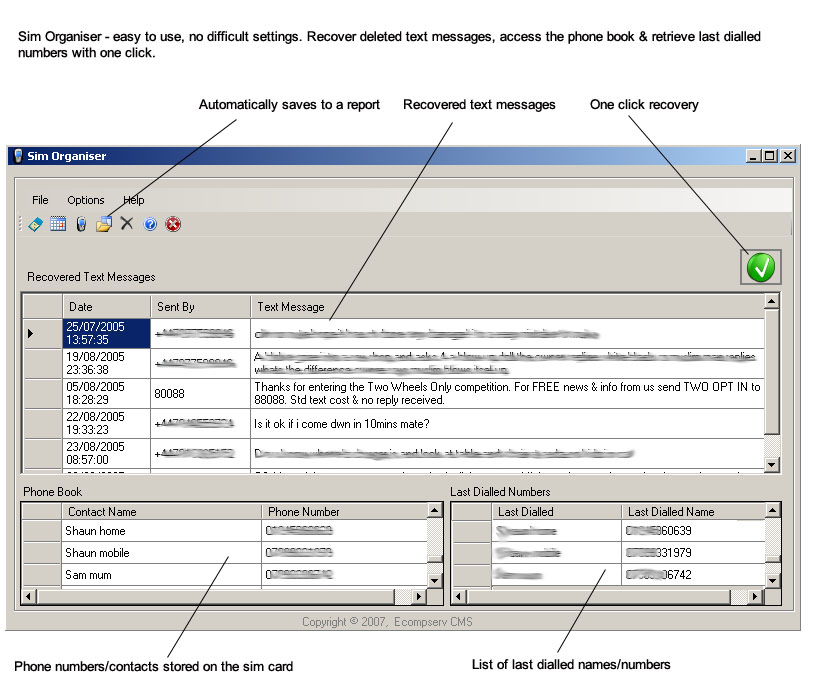Select the Shaun home contact
Screen dimensions: 817x686
(x=162, y=531)
